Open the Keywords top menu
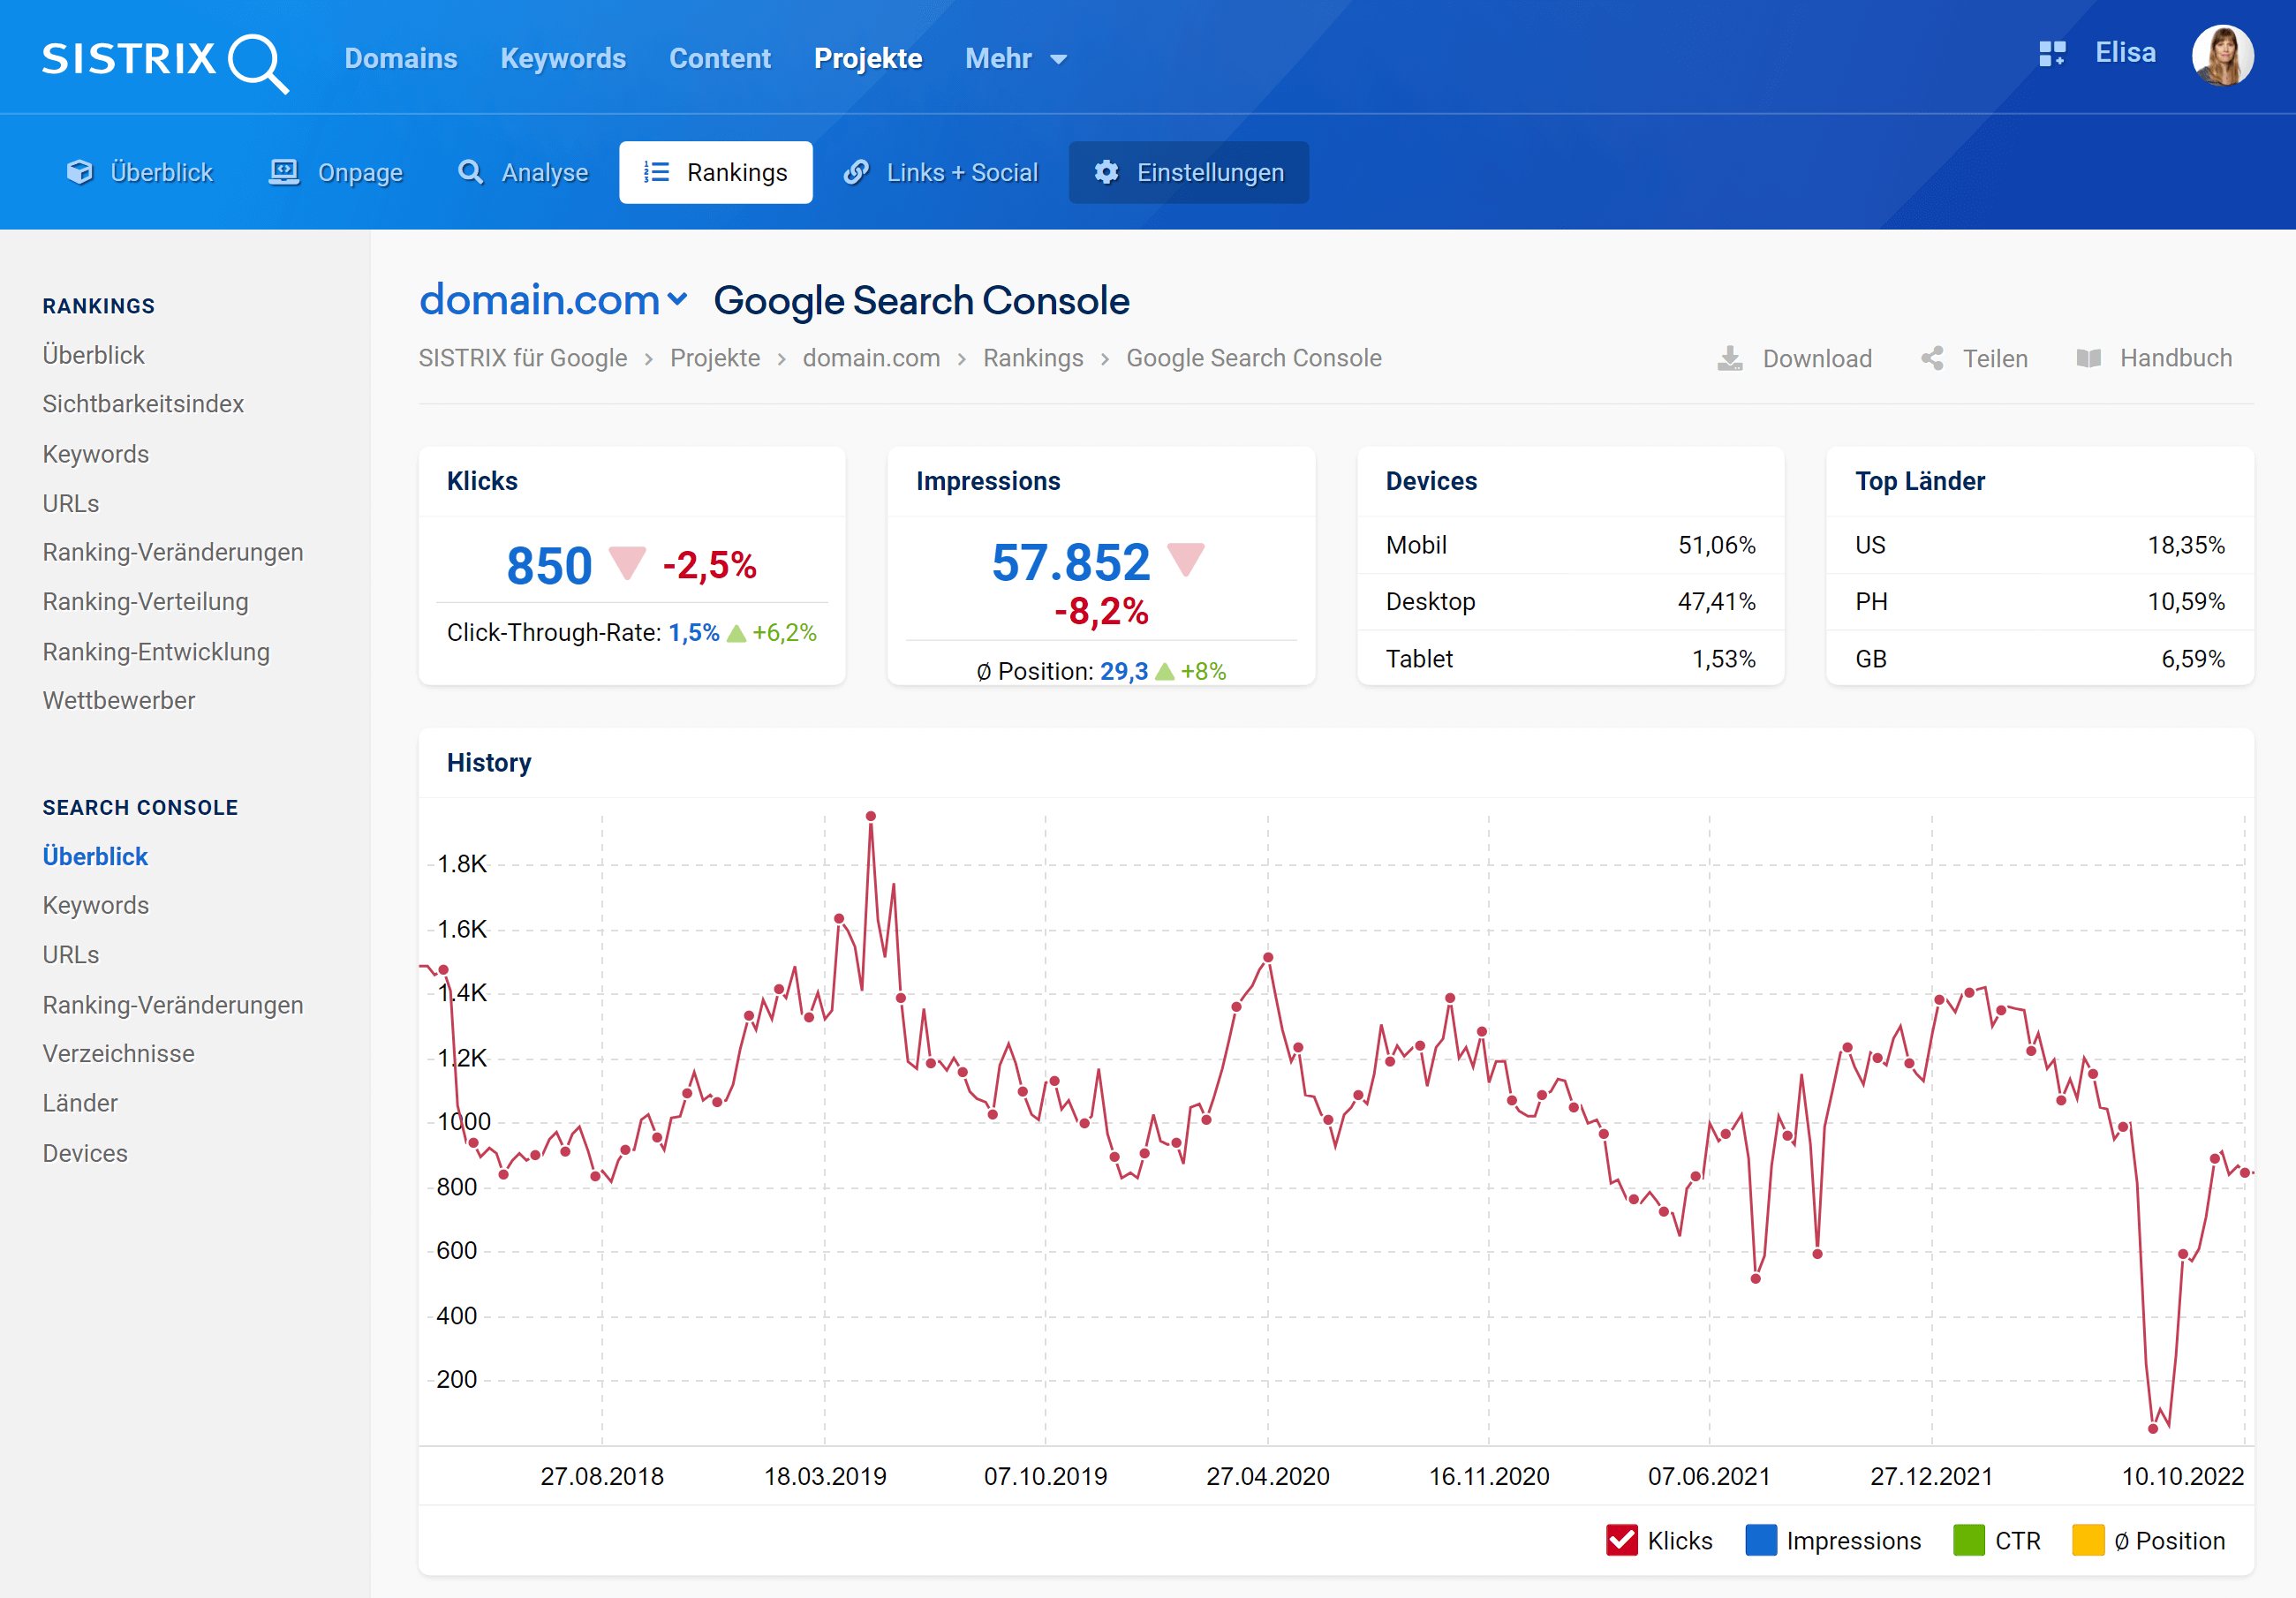 [x=563, y=58]
